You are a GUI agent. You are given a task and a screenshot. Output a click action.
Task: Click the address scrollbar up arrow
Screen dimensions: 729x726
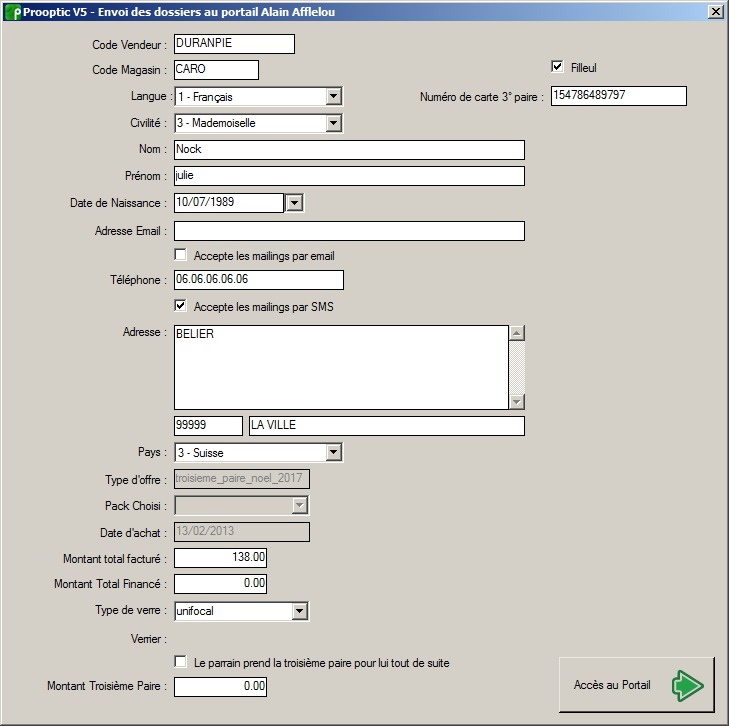pyautogui.click(x=517, y=333)
